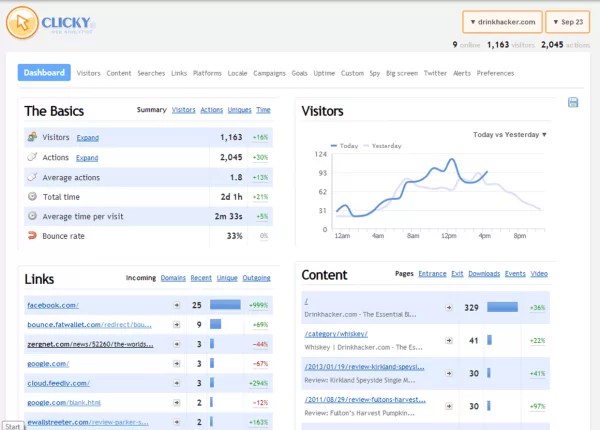Open the Today vs Yesterday chart dropdown
The image size is (600, 430).
[x=510, y=135]
